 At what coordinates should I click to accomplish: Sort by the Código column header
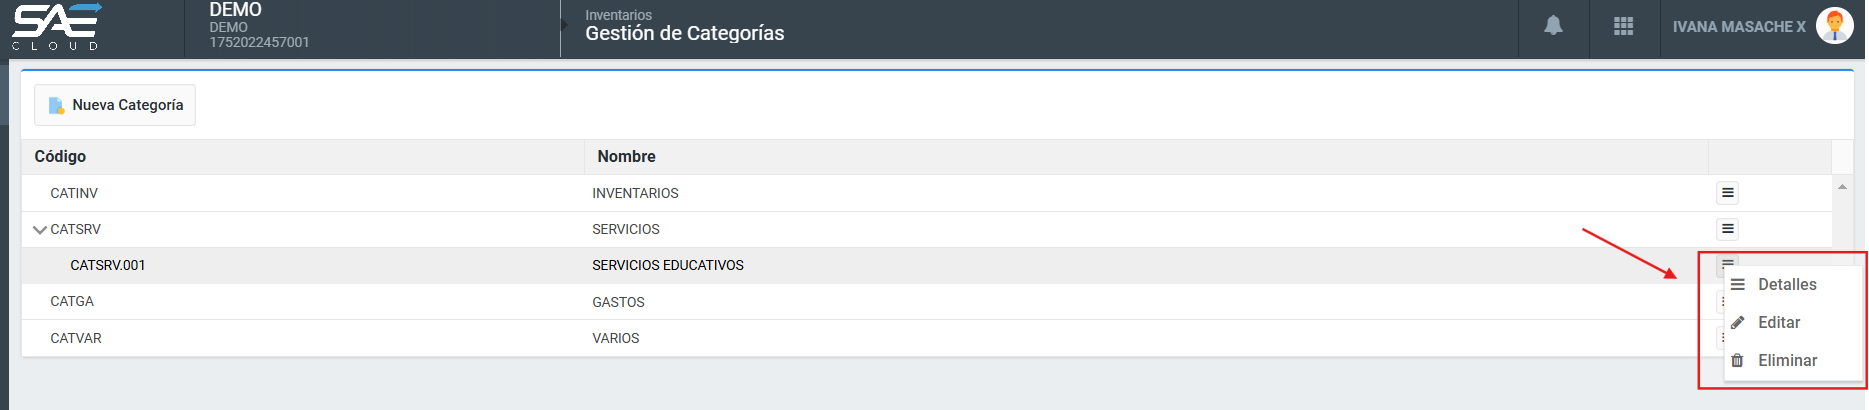[x=60, y=156]
